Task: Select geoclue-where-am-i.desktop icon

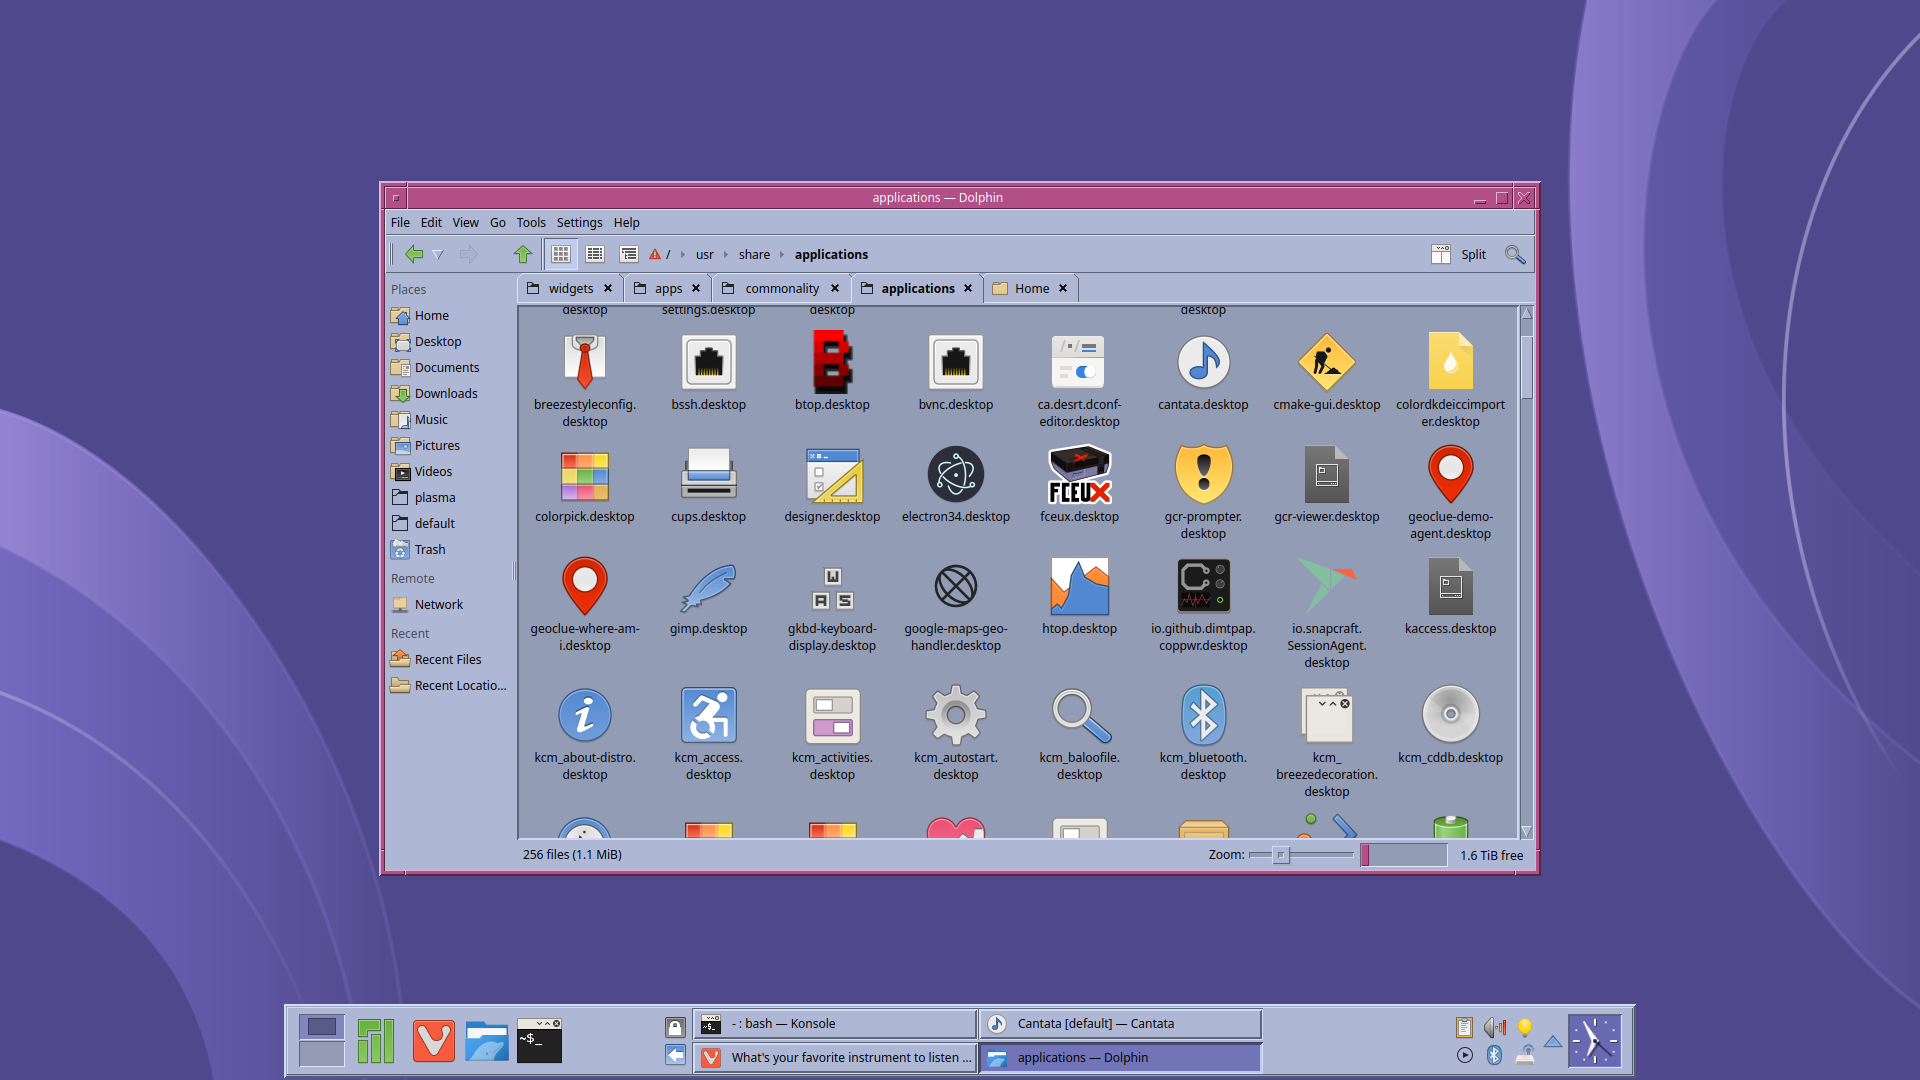Action: [x=585, y=586]
